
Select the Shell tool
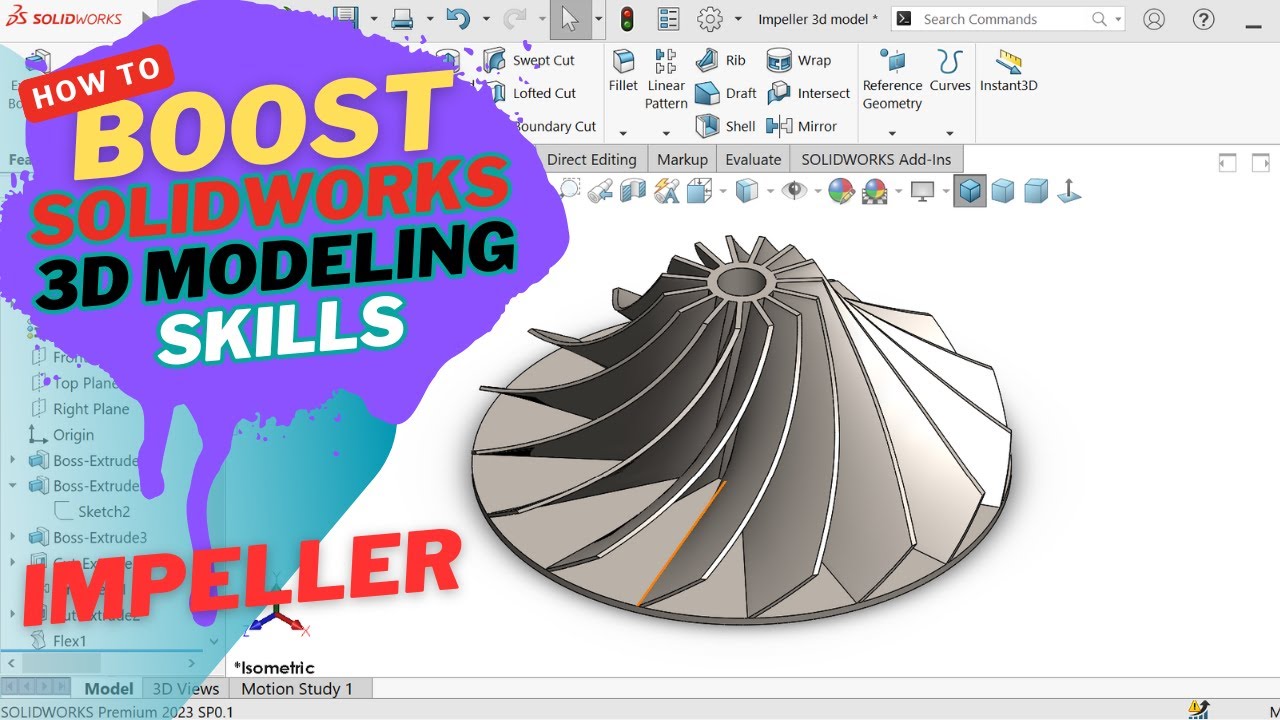click(726, 126)
